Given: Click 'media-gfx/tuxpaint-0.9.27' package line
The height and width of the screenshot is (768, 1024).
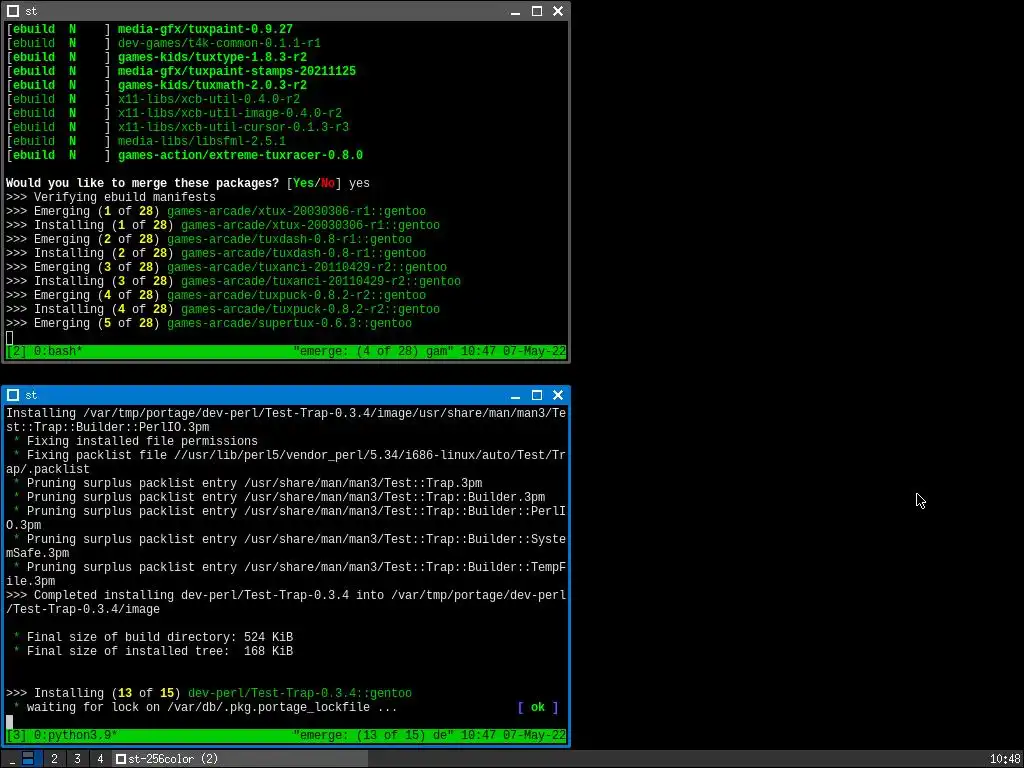Looking at the screenshot, I should coord(205,29).
